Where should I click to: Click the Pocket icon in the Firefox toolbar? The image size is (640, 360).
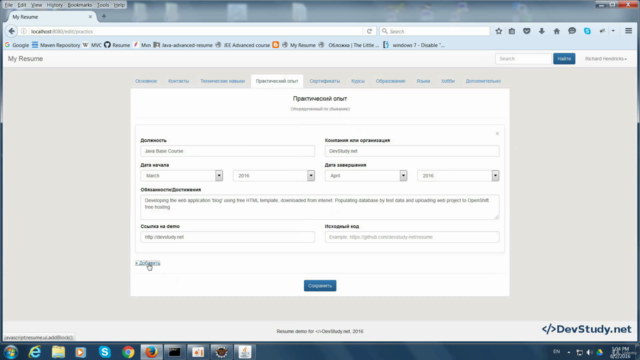pos(527,31)
